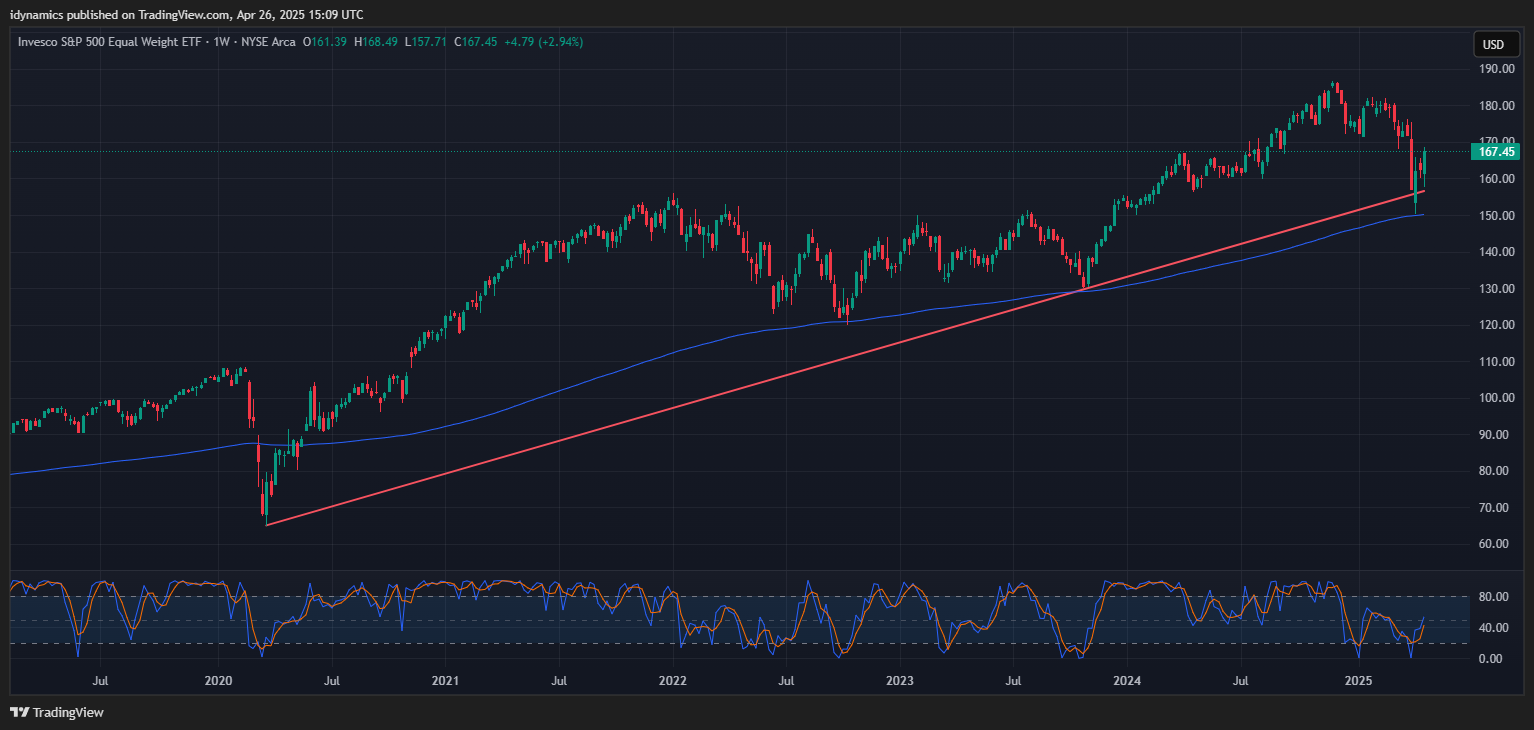Click the +4.79 (+2.94%) change value
Image resolution: width=1534 pixels, height=730 pixels.
[x=543, y=42]
